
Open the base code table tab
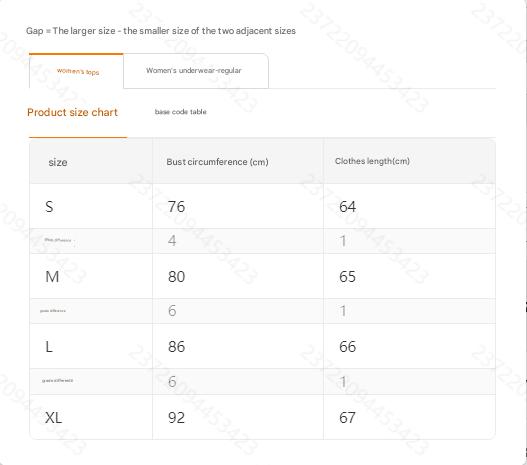pyautogui.click(x=180, y=112)
